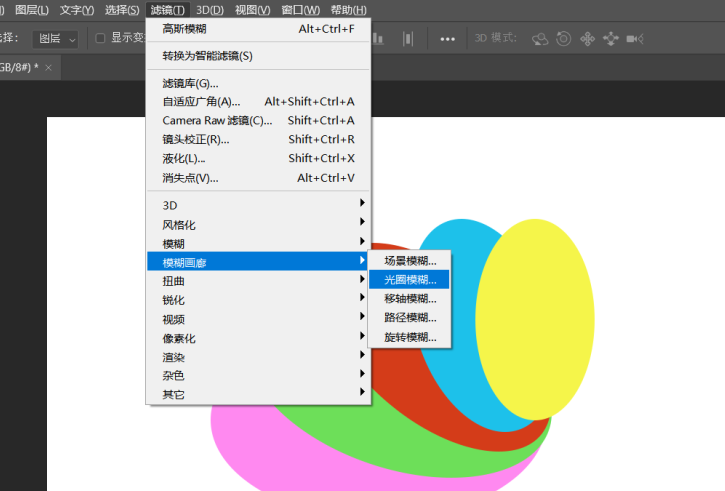Expand the 视频 submenu
The width and height of the screenshot is (725, 491).
click(258, 319)
